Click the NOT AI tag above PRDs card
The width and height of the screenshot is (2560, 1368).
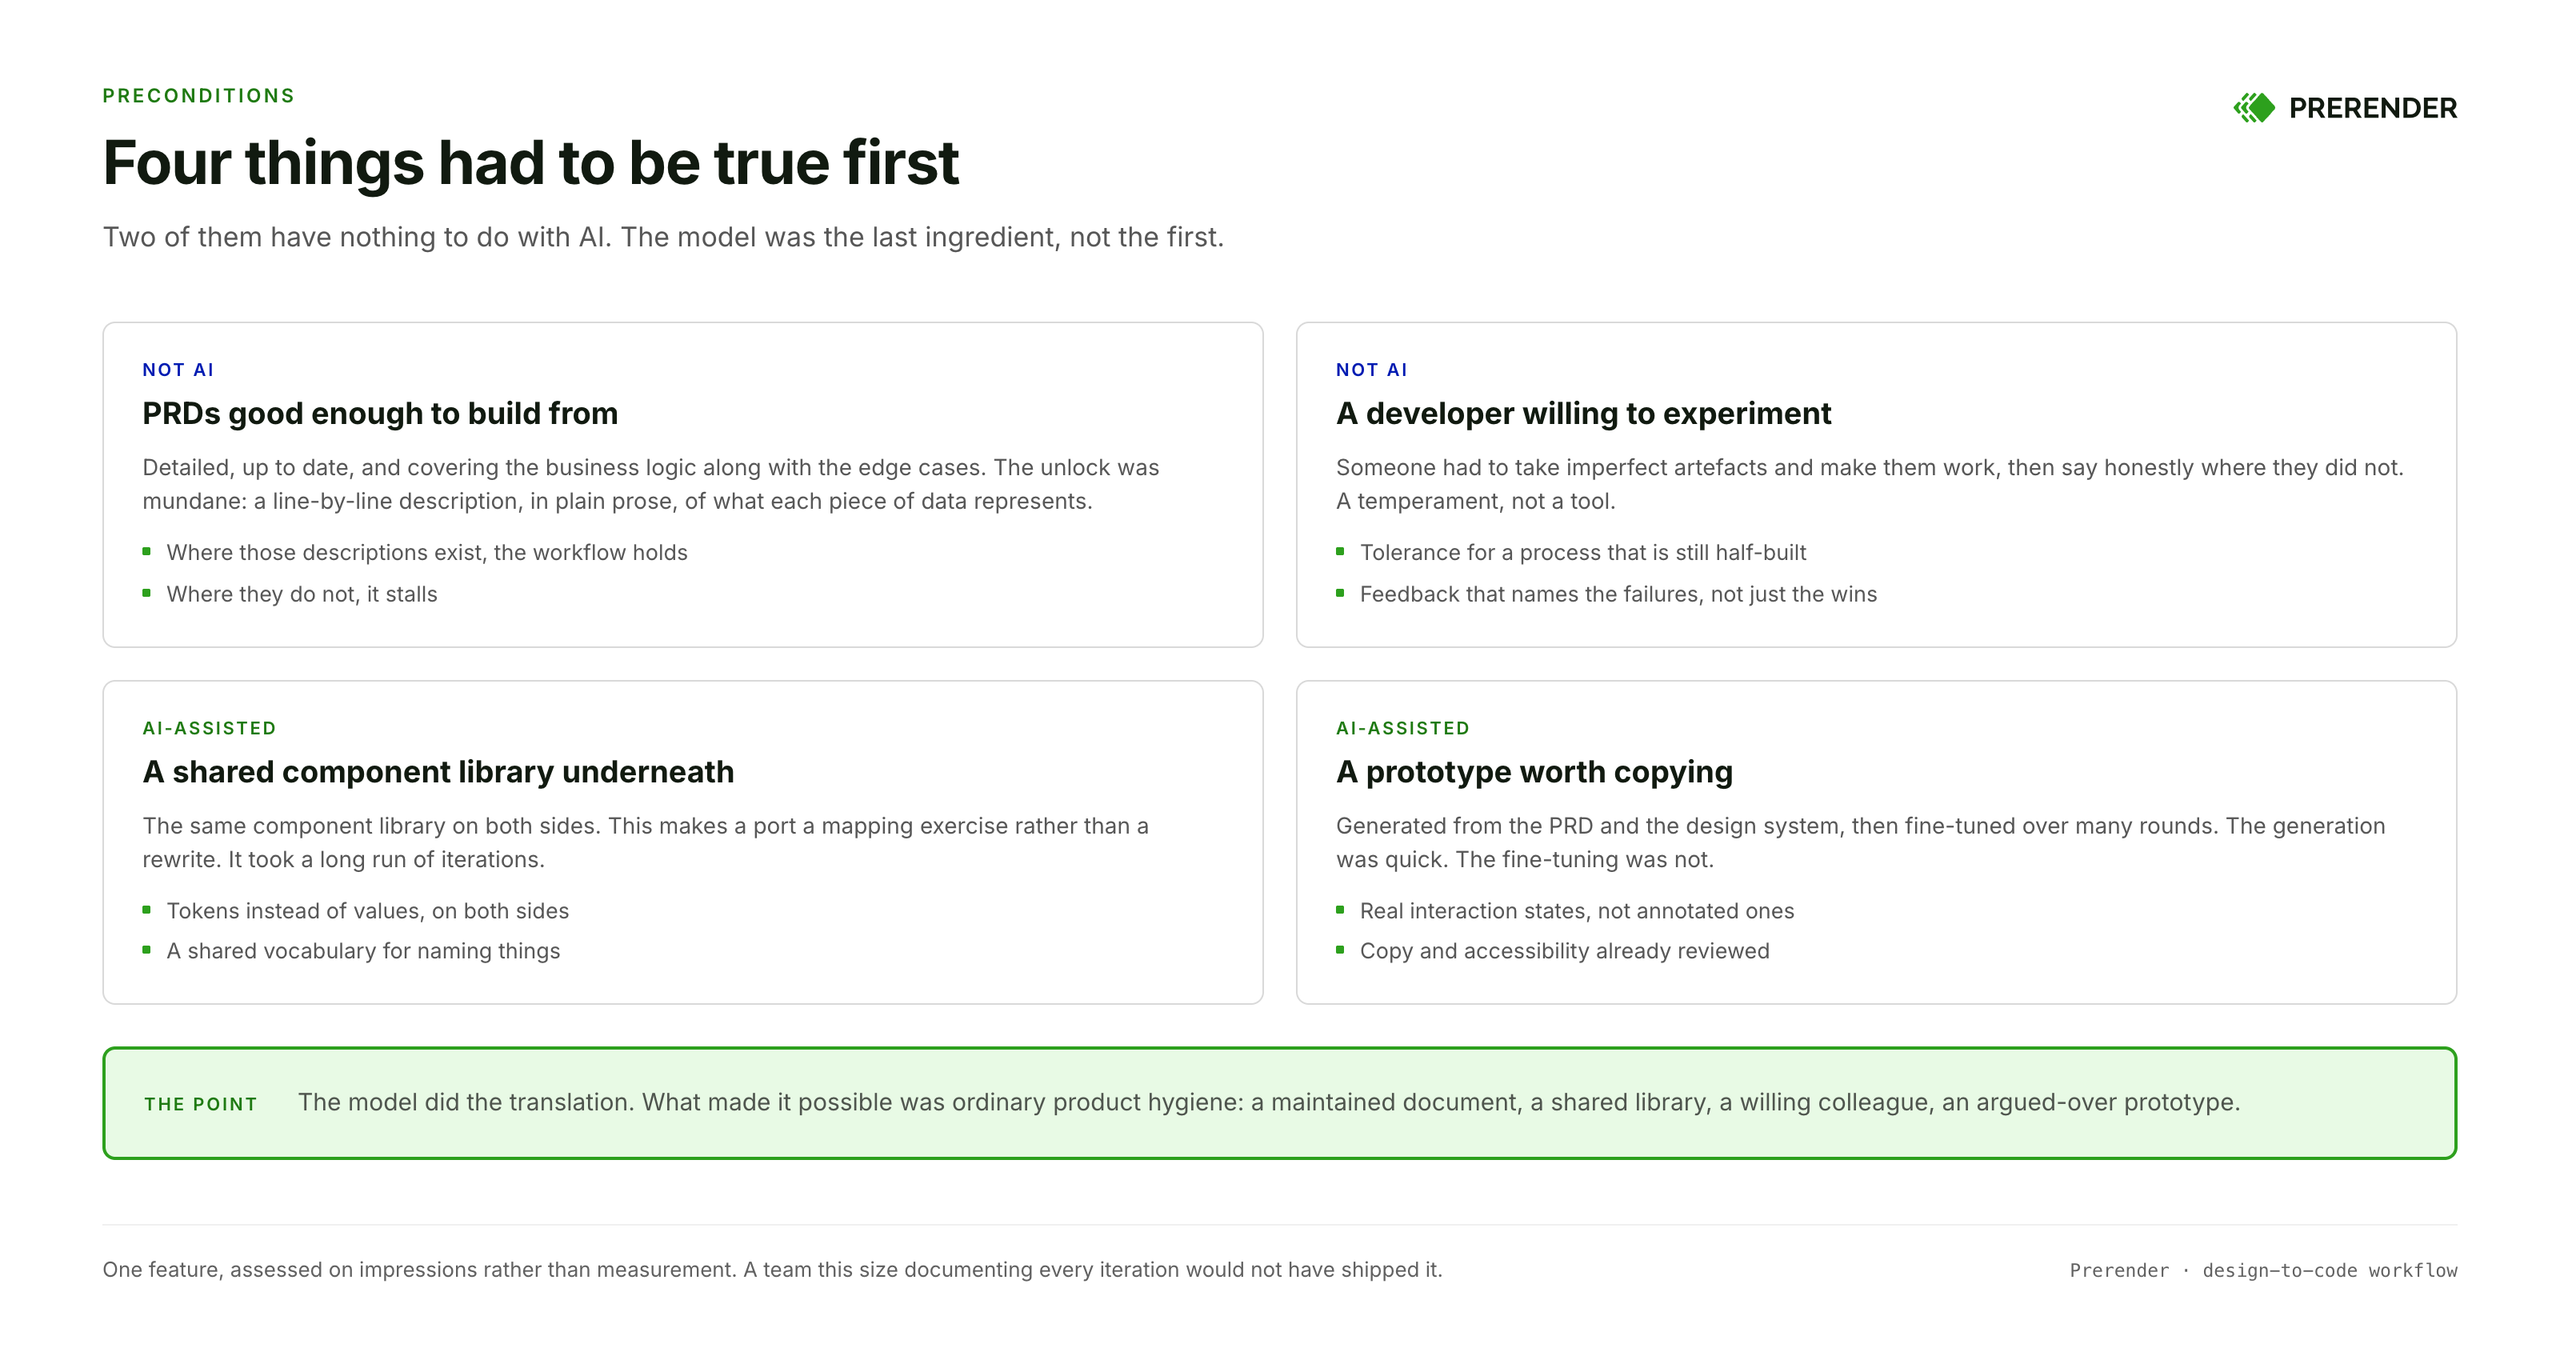click(x=178, y=370)
